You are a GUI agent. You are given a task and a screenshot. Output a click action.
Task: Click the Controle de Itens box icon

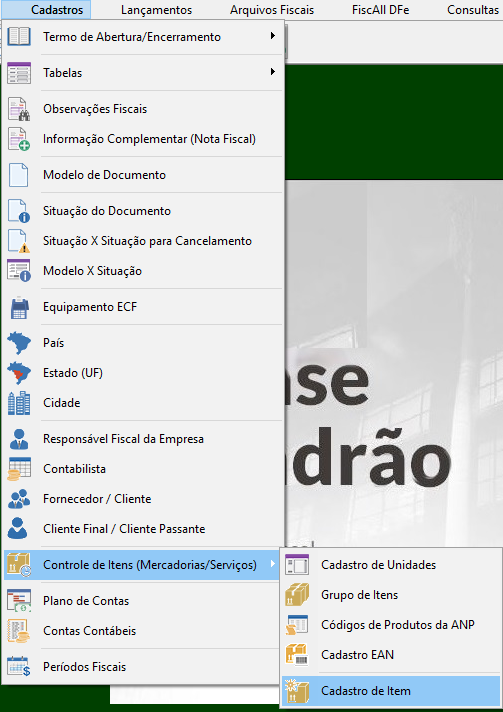(x=19, y=565)
